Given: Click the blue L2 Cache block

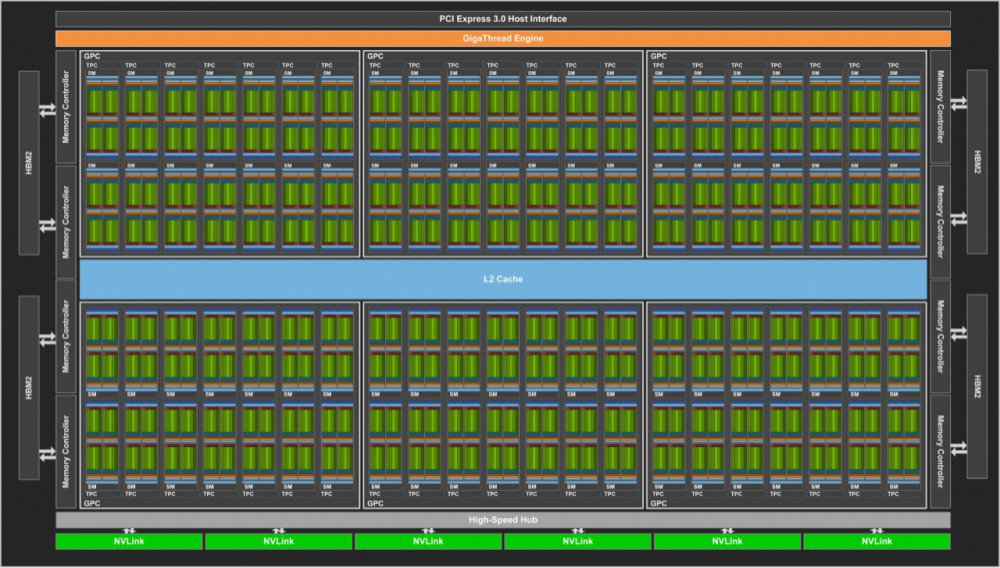Looking at the screenshot, I should point(503,279).
